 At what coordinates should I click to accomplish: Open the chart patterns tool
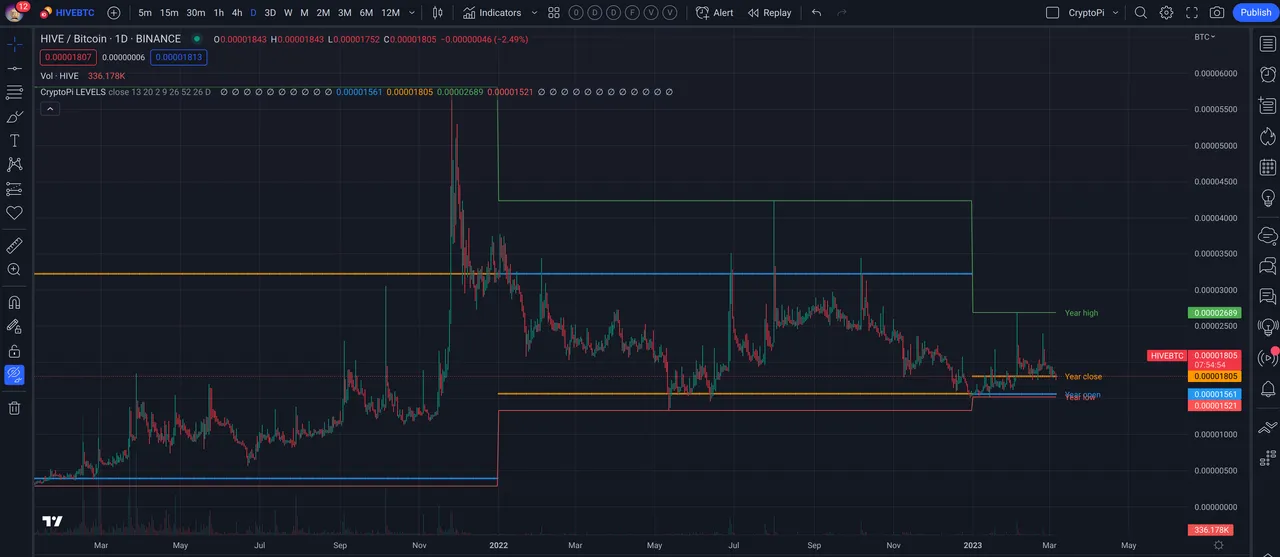14,165
